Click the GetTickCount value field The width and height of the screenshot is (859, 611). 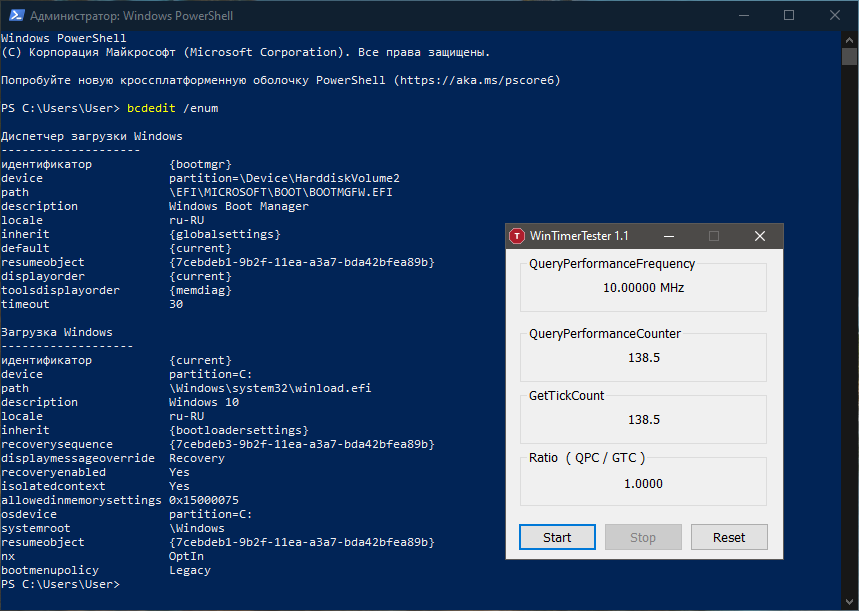coord(643,419)
